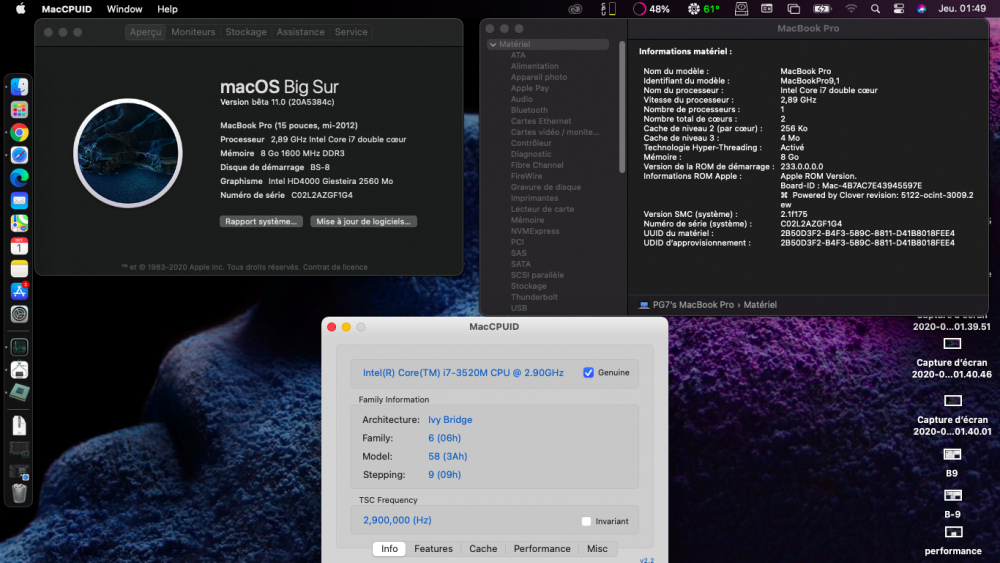Open Calendar in the Dock
Image resolution: width=1000 pixels, height=563 pixels.
pyautogui.click(x=19, y=246)
